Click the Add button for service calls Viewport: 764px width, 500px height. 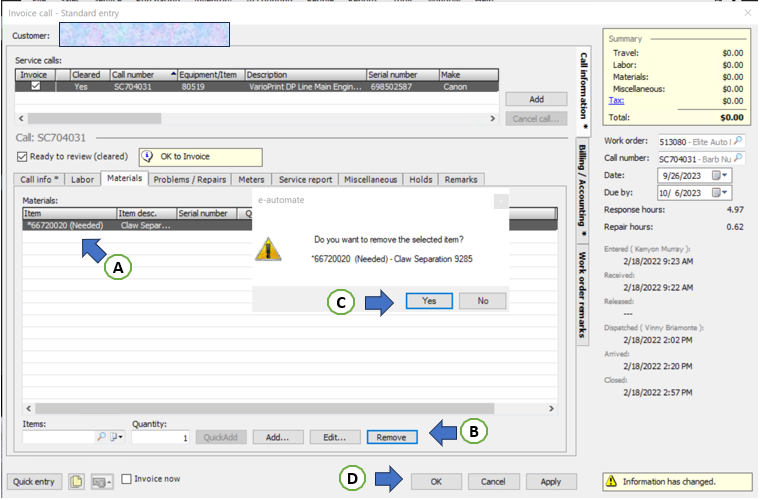536,99
